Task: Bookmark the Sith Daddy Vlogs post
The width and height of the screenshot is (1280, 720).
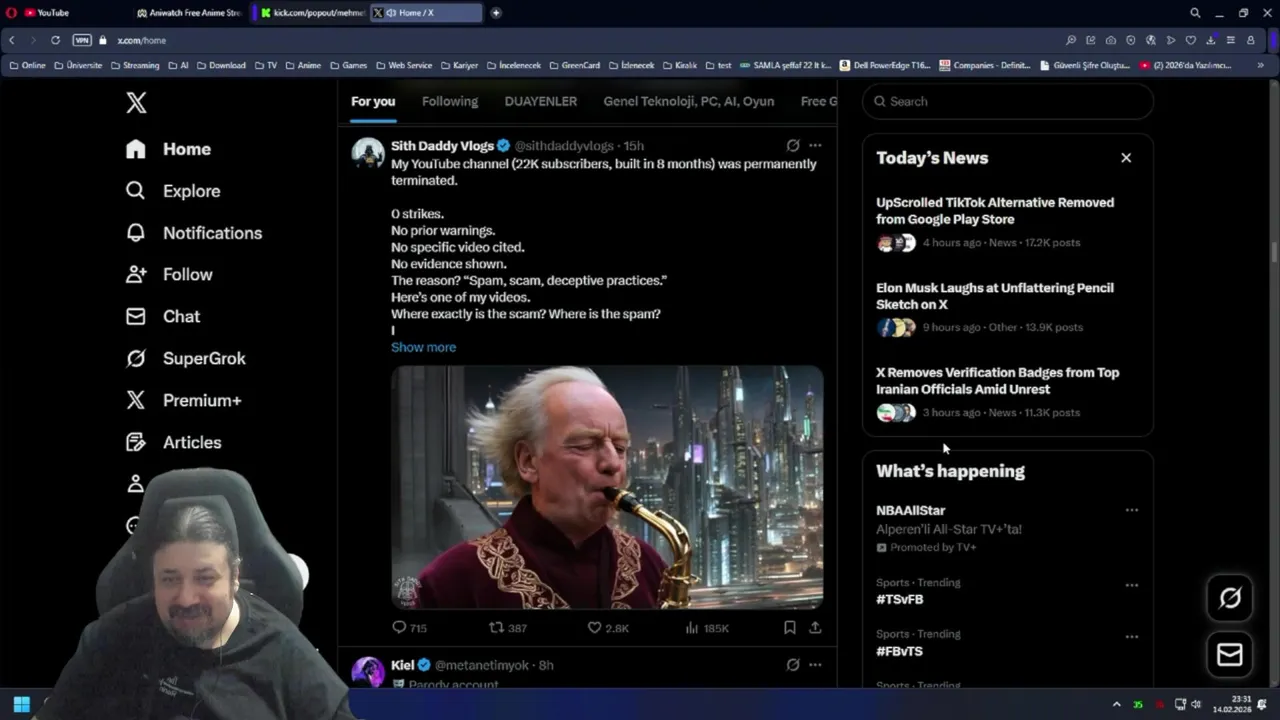Action: [x=789, y=628]
